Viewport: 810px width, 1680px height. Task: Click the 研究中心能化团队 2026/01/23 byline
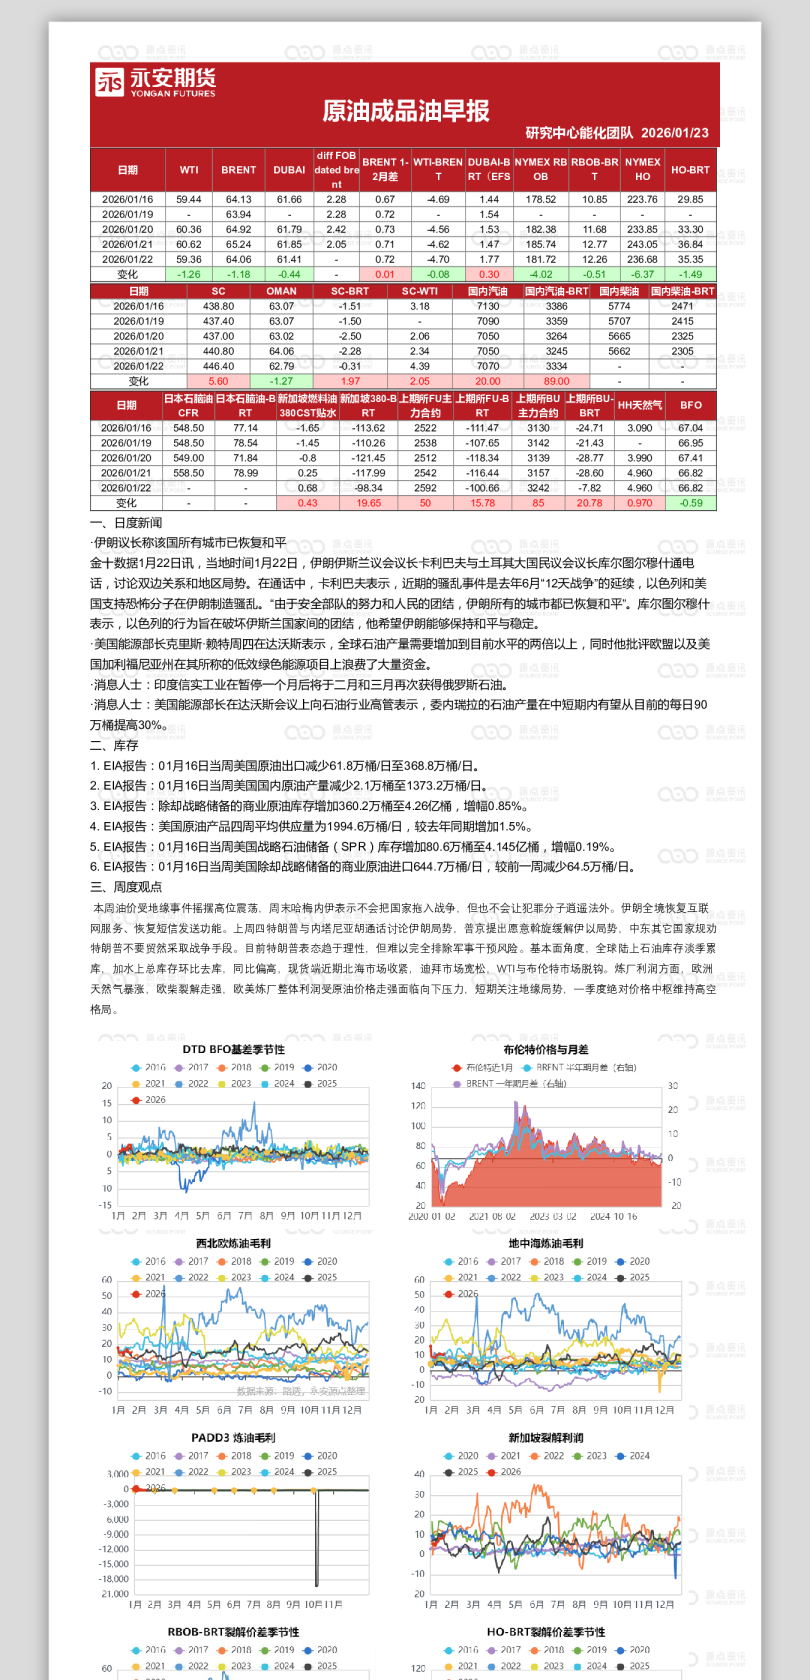tap(617, 132)
